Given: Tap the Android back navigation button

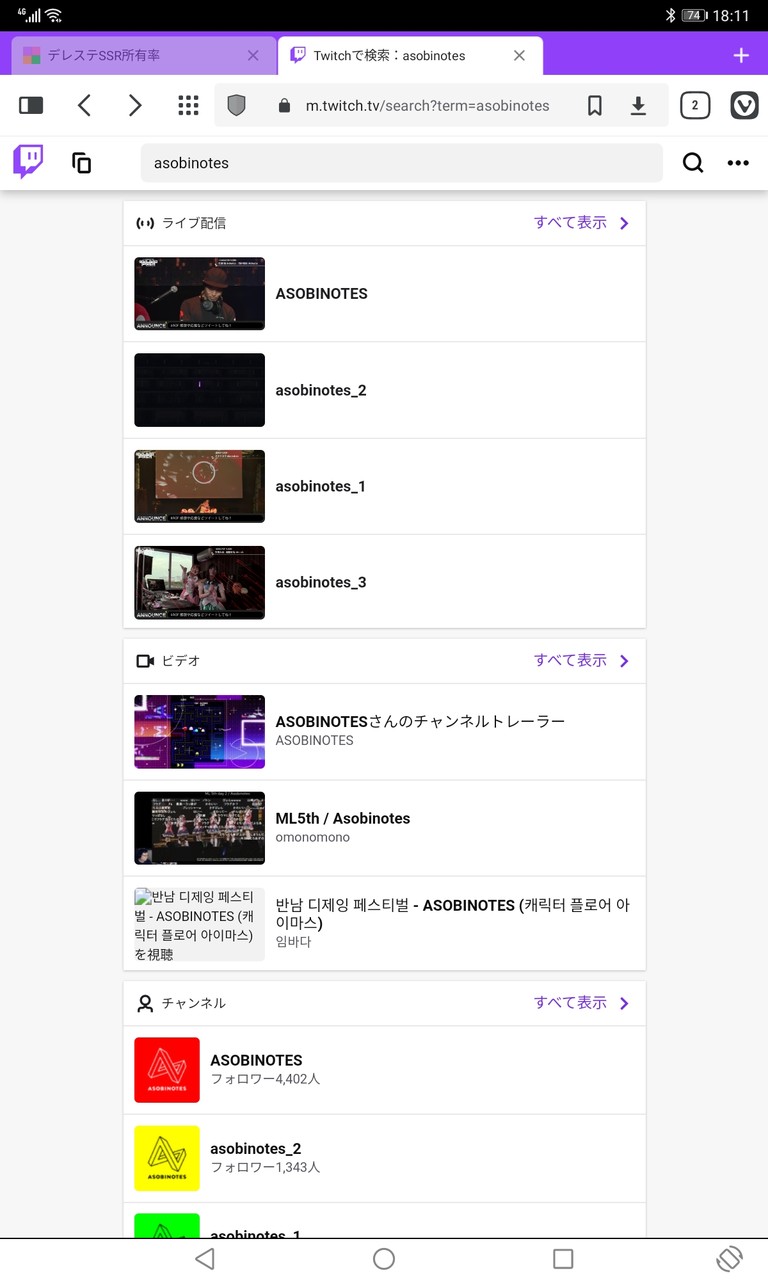Looking at the screenshot, I should [x=205, y=1259].
